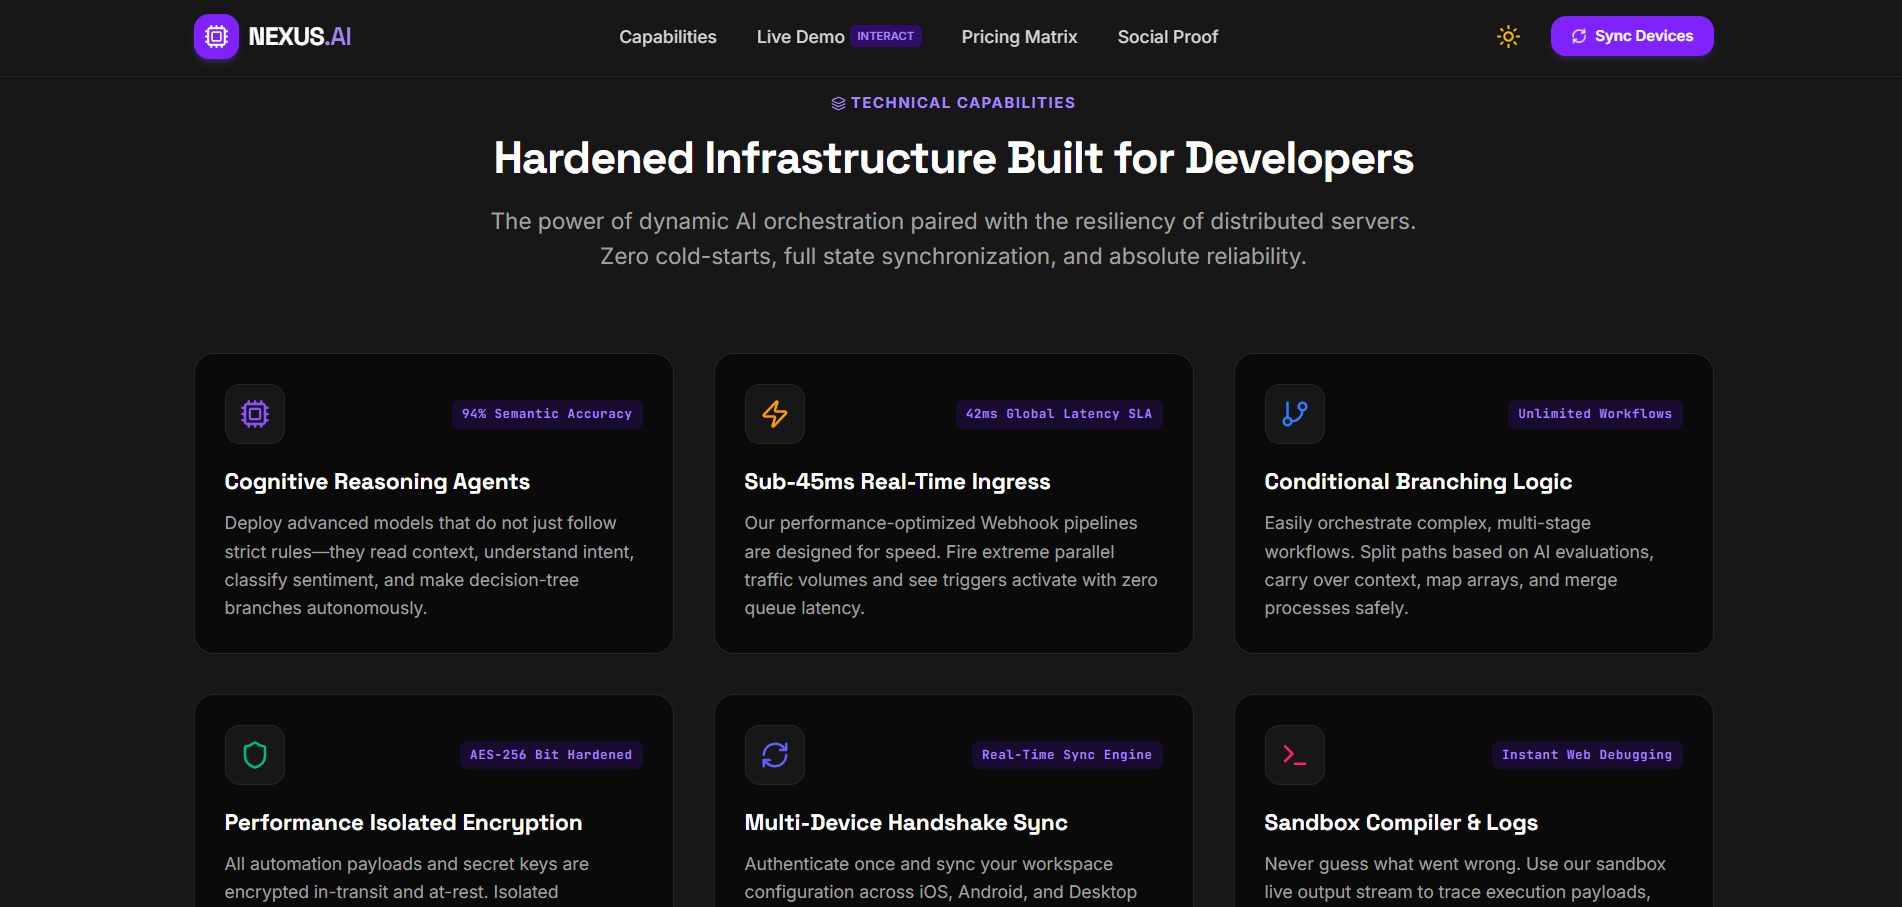Click the layers icon beside Technical Capabilities

tap(838, 103)
